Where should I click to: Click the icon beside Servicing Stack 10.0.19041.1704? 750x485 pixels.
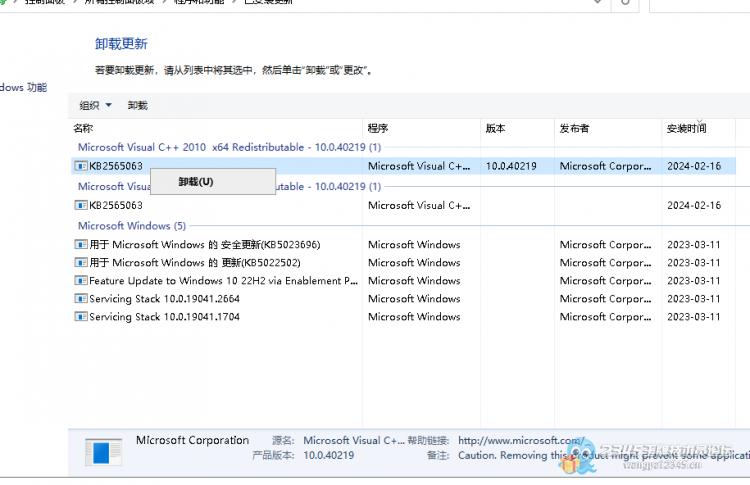(x=81, y=317)
